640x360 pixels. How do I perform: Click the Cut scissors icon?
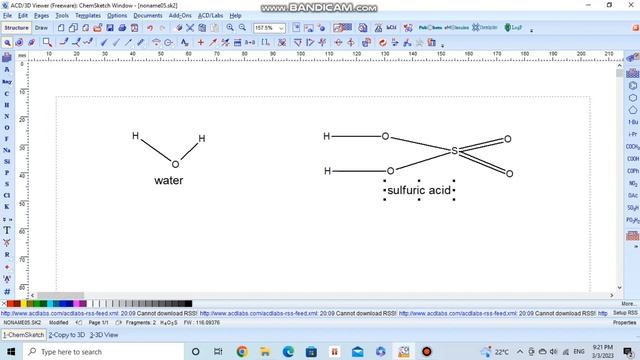click(190, 28)
